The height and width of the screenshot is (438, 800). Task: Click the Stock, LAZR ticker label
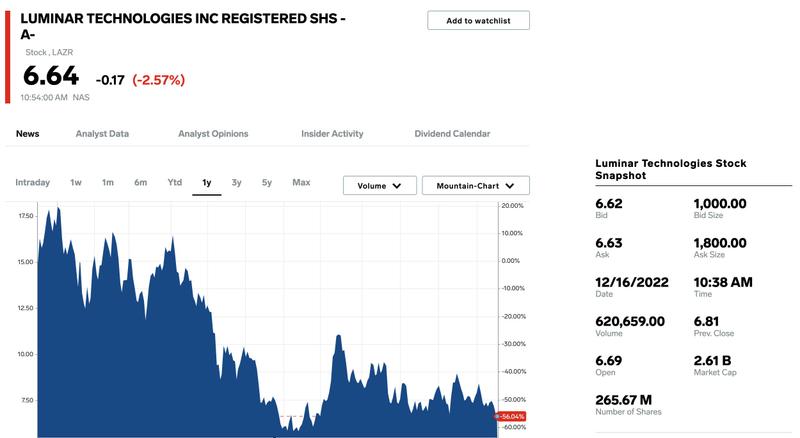click(x=49, y=52)
